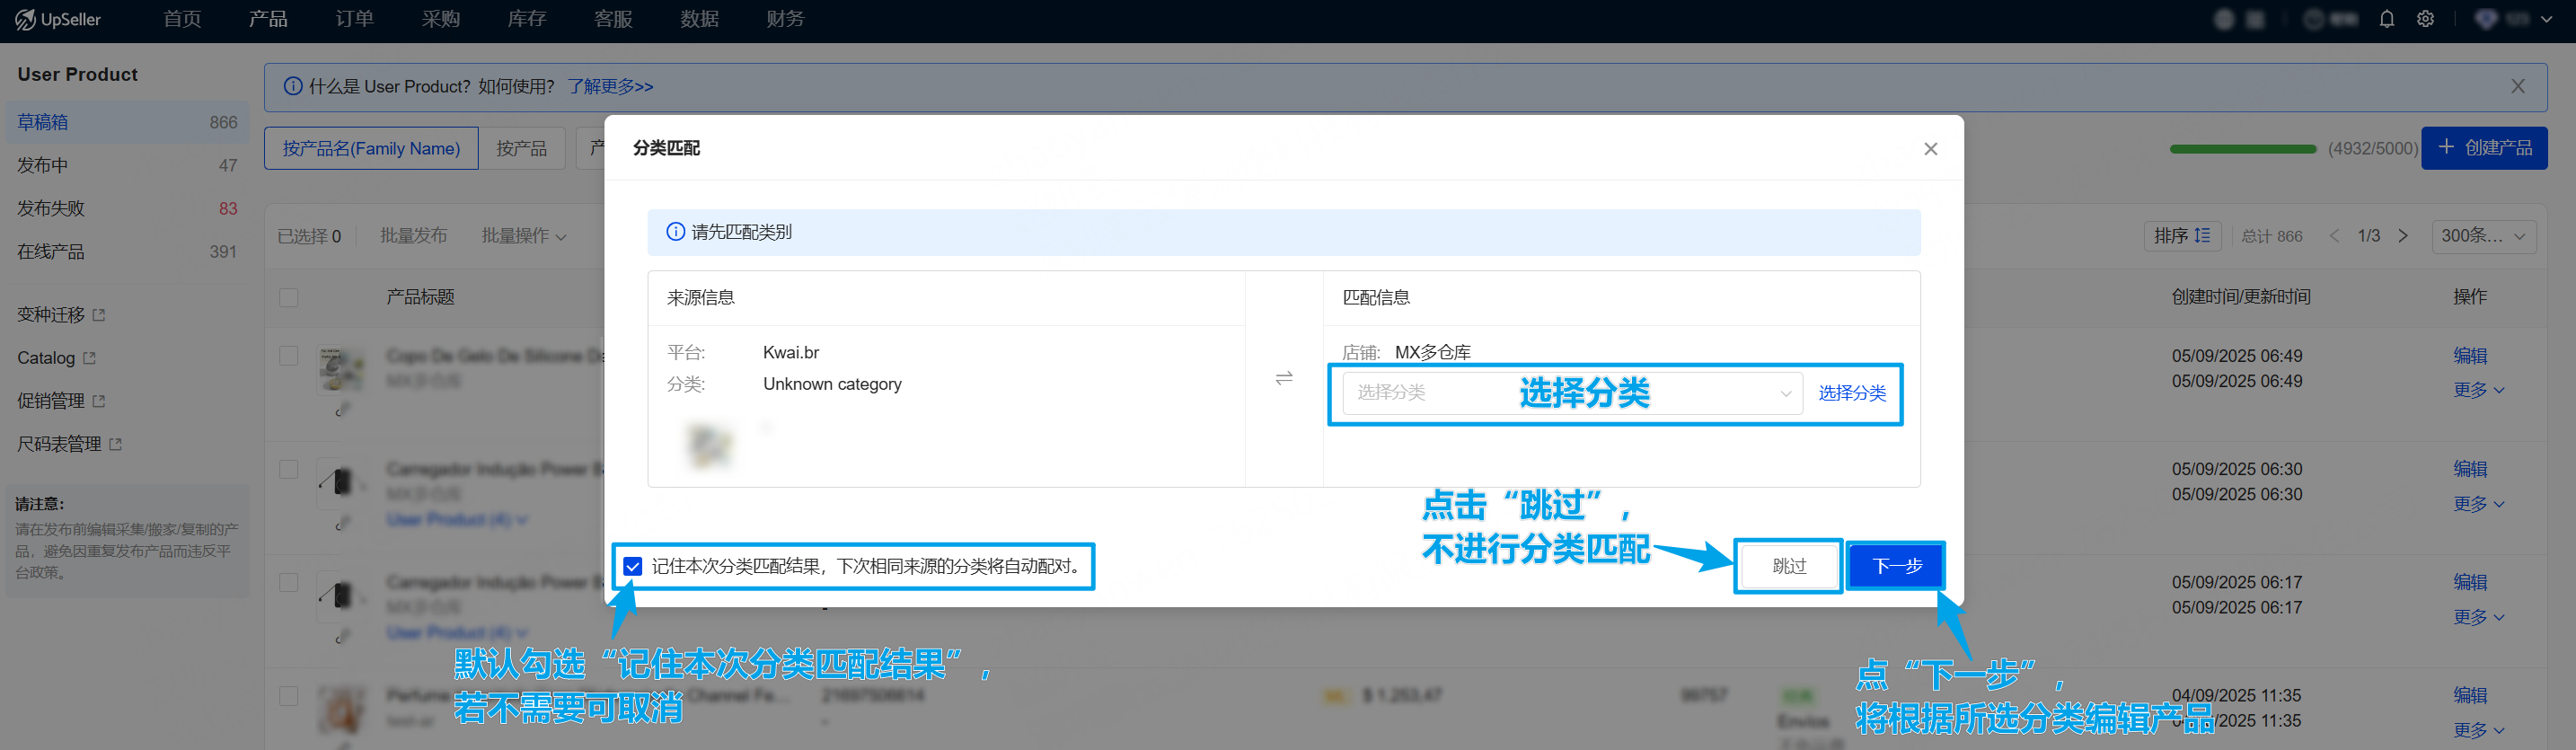The image size is (2576, 750).
Task: Open the 财务 menu
Action: point(785,19)
